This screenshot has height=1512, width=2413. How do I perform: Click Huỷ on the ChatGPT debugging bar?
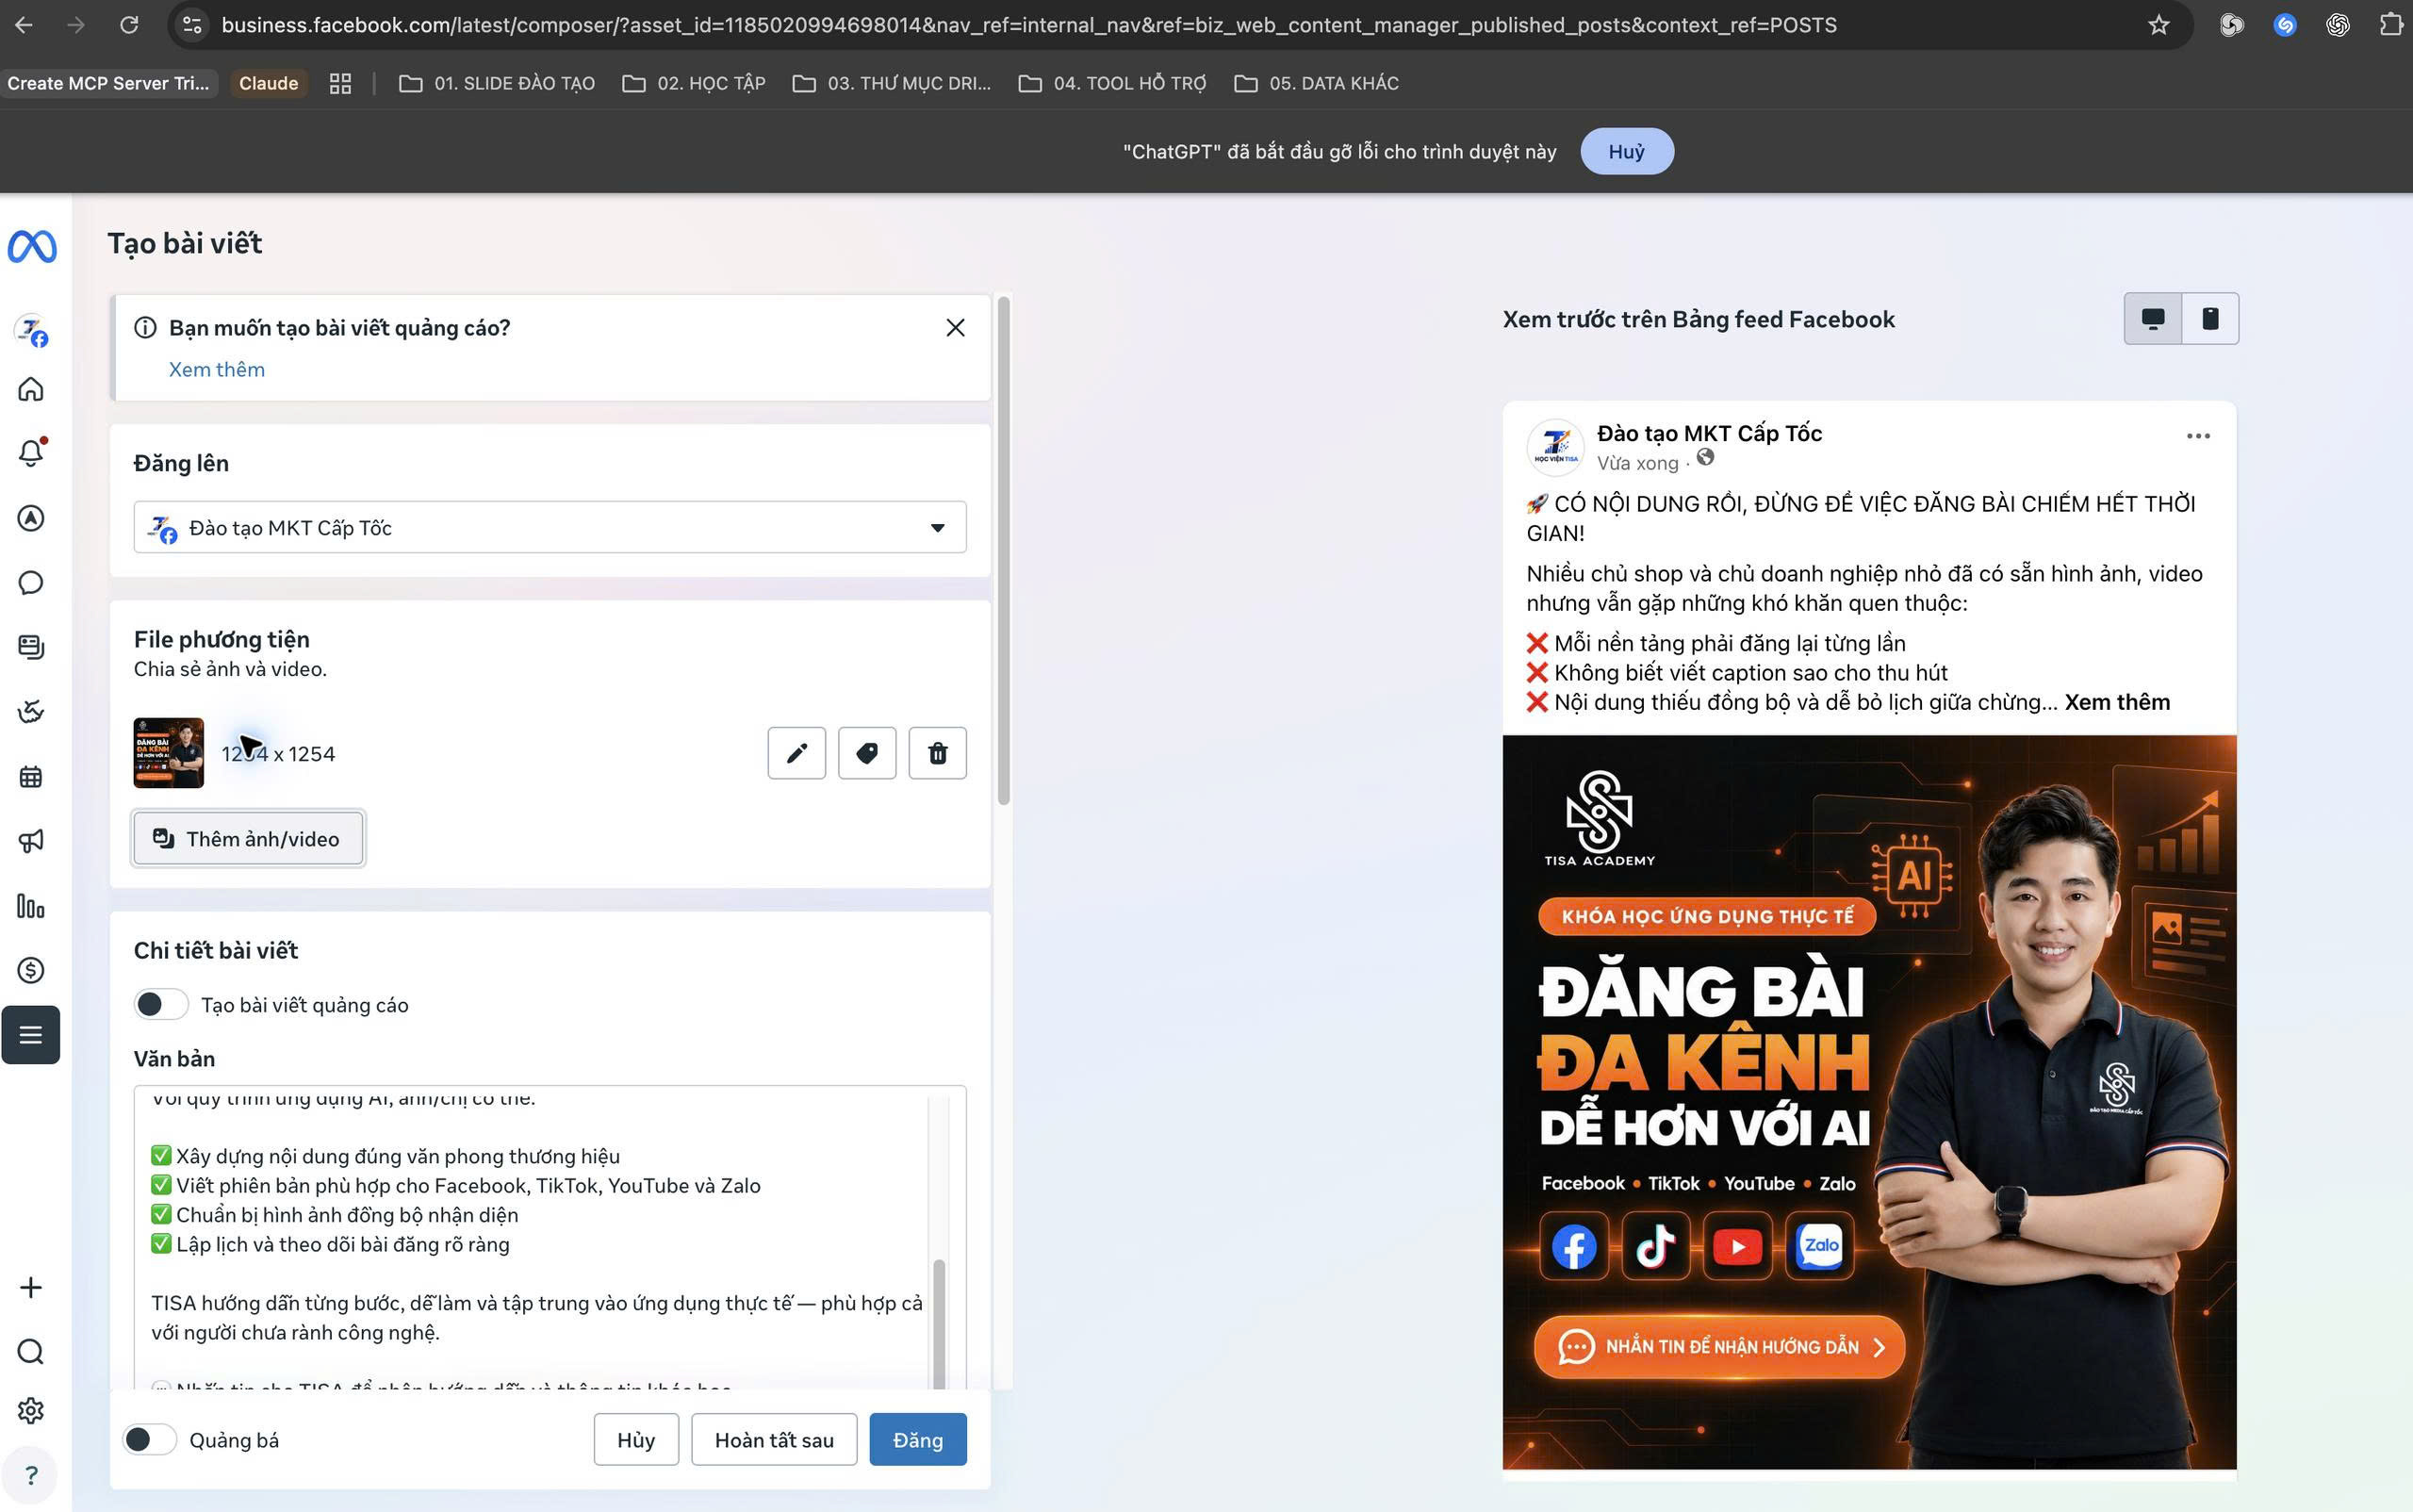pyautogui.click(x=1627, y=151)
